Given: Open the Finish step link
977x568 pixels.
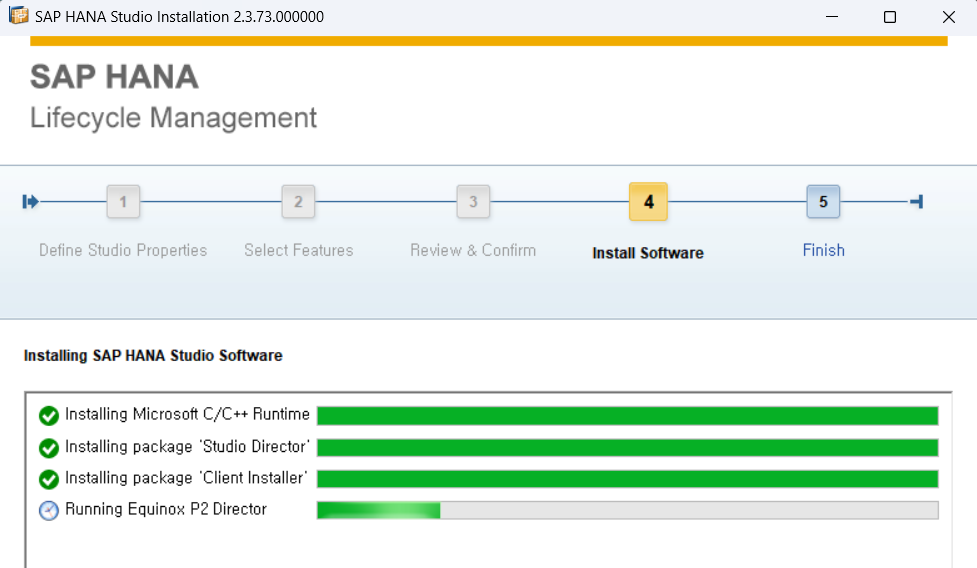Looking at the screenshot, I should pyautogui.click(x=824, y=250).
